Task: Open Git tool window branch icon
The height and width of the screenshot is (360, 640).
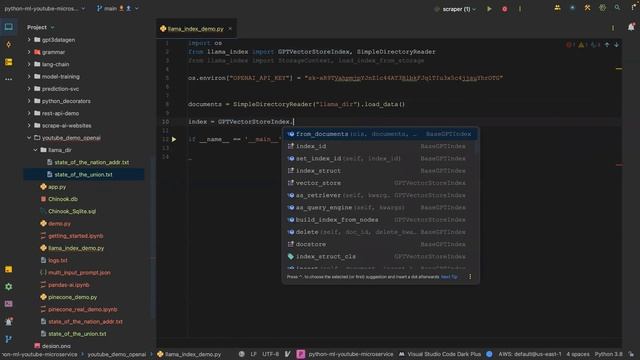Action: pyautogui.click(x=9, y=339)
